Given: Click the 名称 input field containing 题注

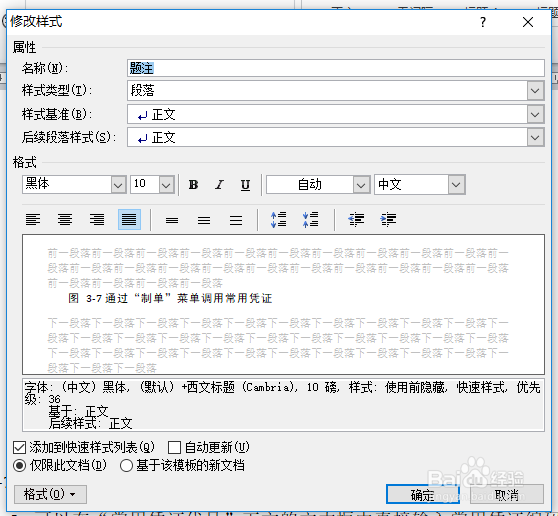Looking at the screenshot, I should click(336, 68).
